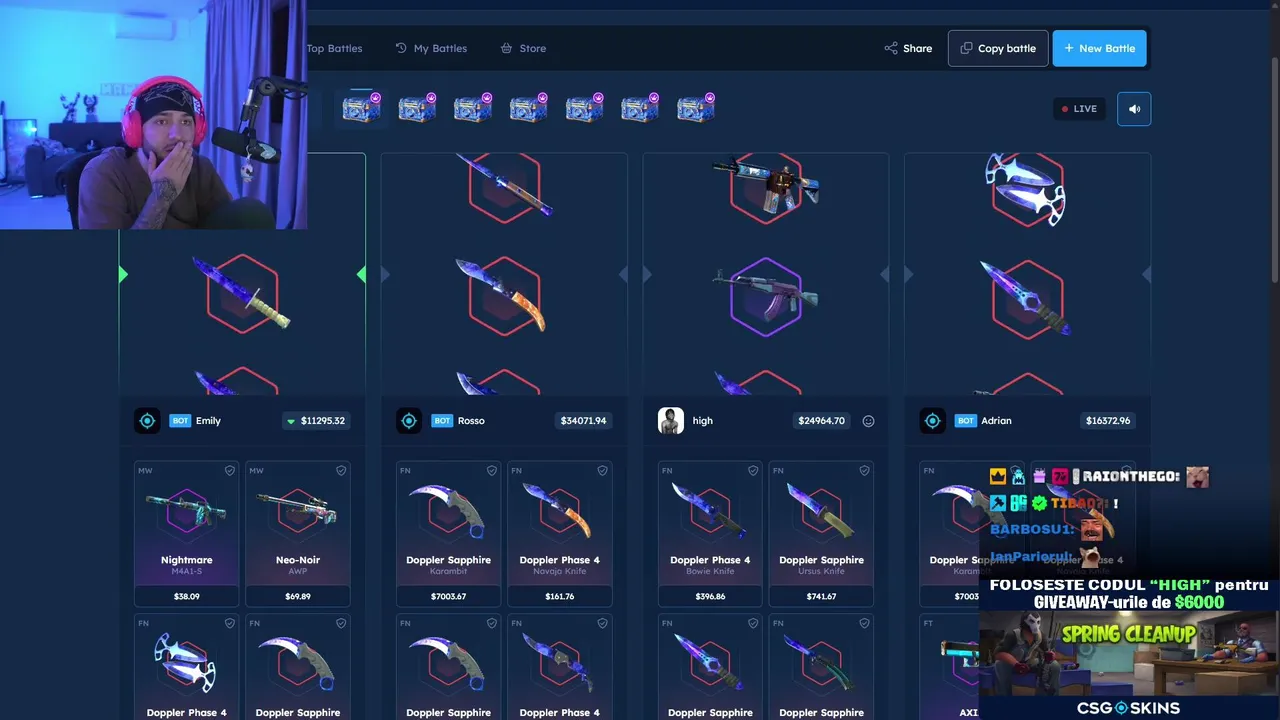Click the BOT badge beside Adrian
Screen dimensions: 1280x720
coord(966,421)
